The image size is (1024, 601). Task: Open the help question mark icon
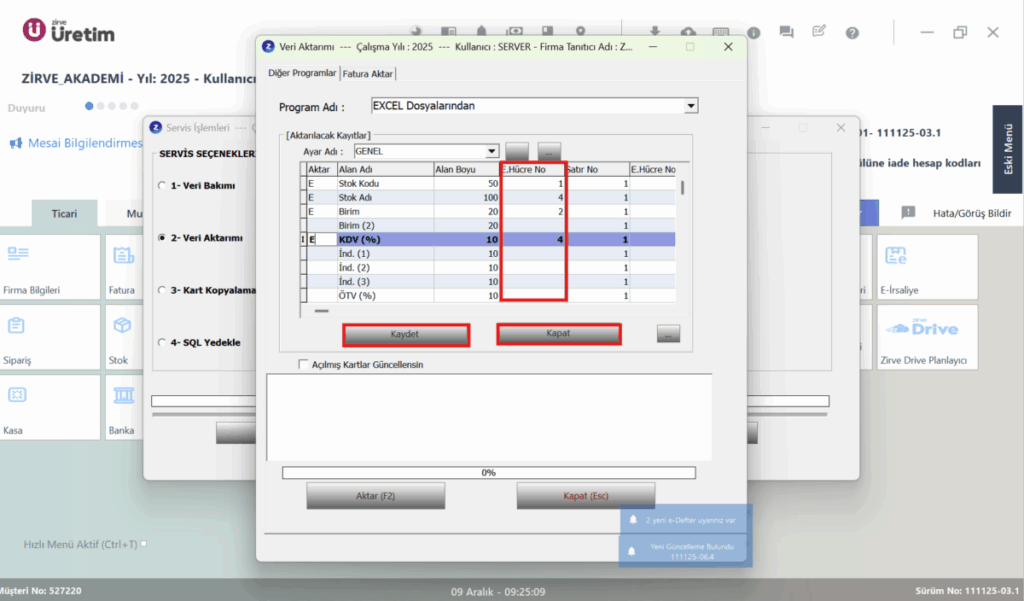(x=852, y=33)
